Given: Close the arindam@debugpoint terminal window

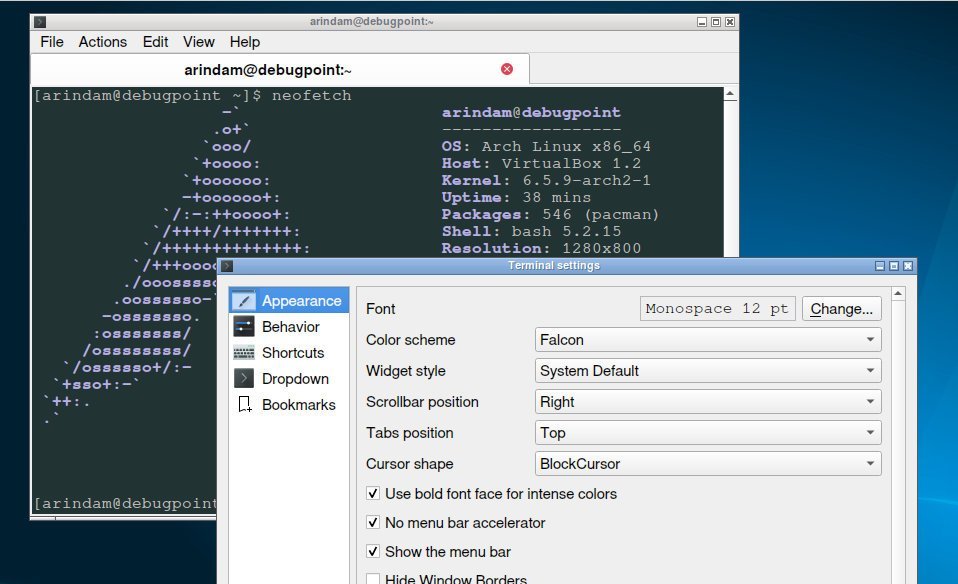Looking at the screenshot, I should pos(730,22).
